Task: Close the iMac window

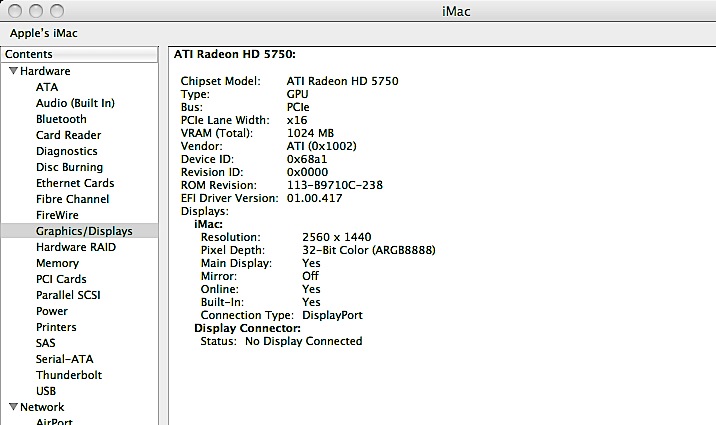Action: coord(15,10)
